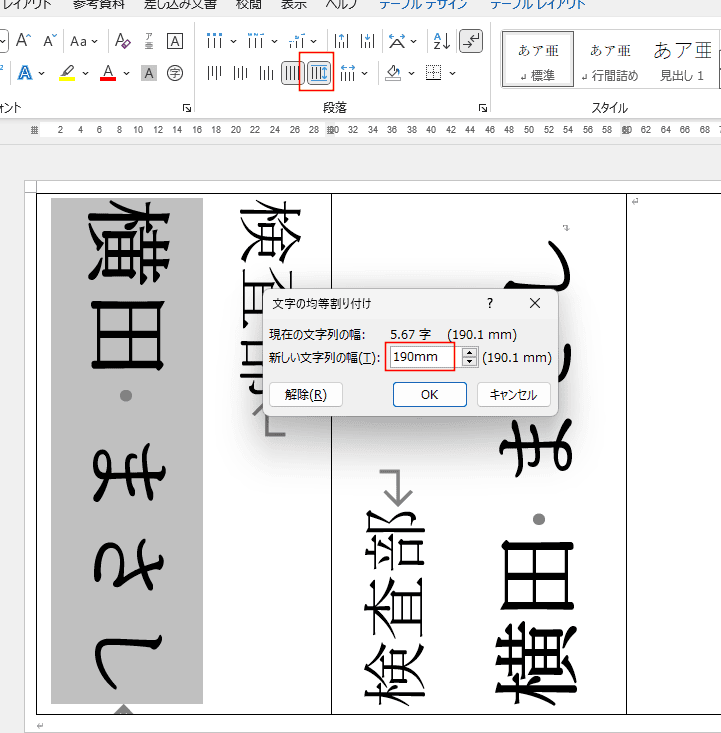The image size is (721, 733).
Task: Click the grow font size icon
Action: 23,41
